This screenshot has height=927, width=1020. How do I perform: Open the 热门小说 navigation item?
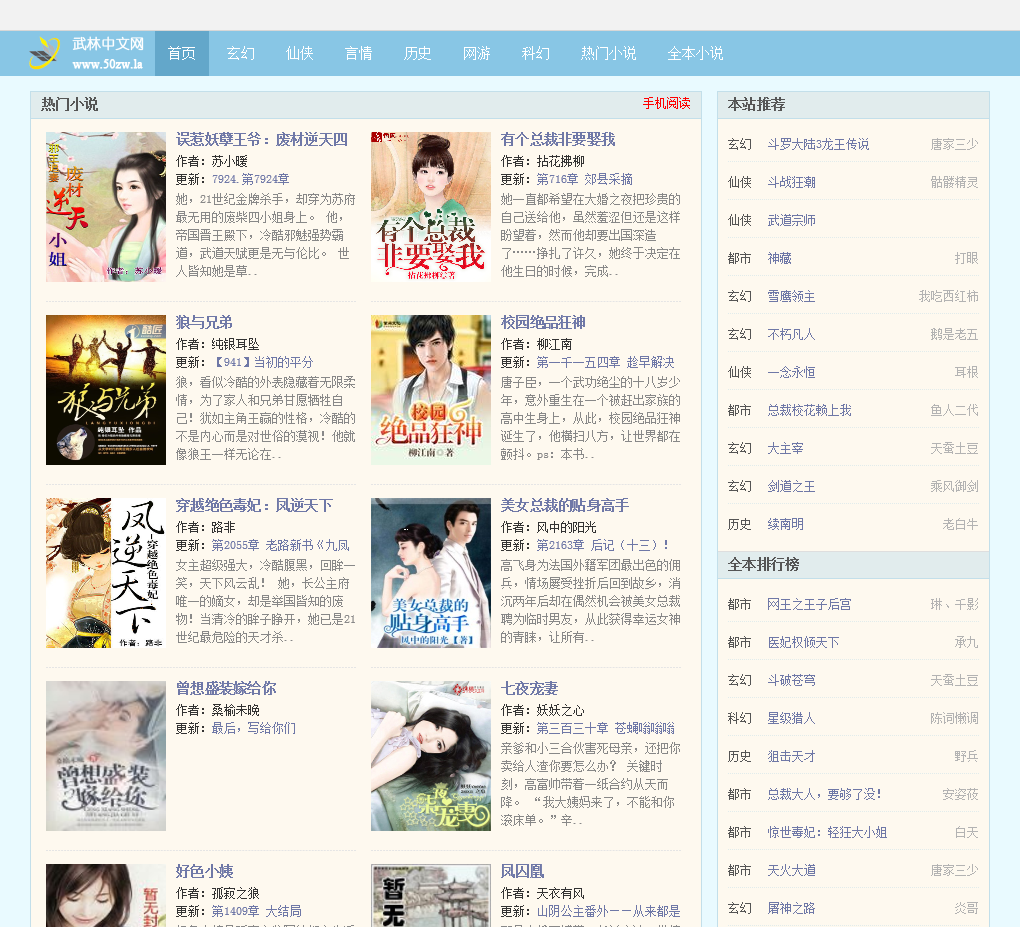point(608,53)
